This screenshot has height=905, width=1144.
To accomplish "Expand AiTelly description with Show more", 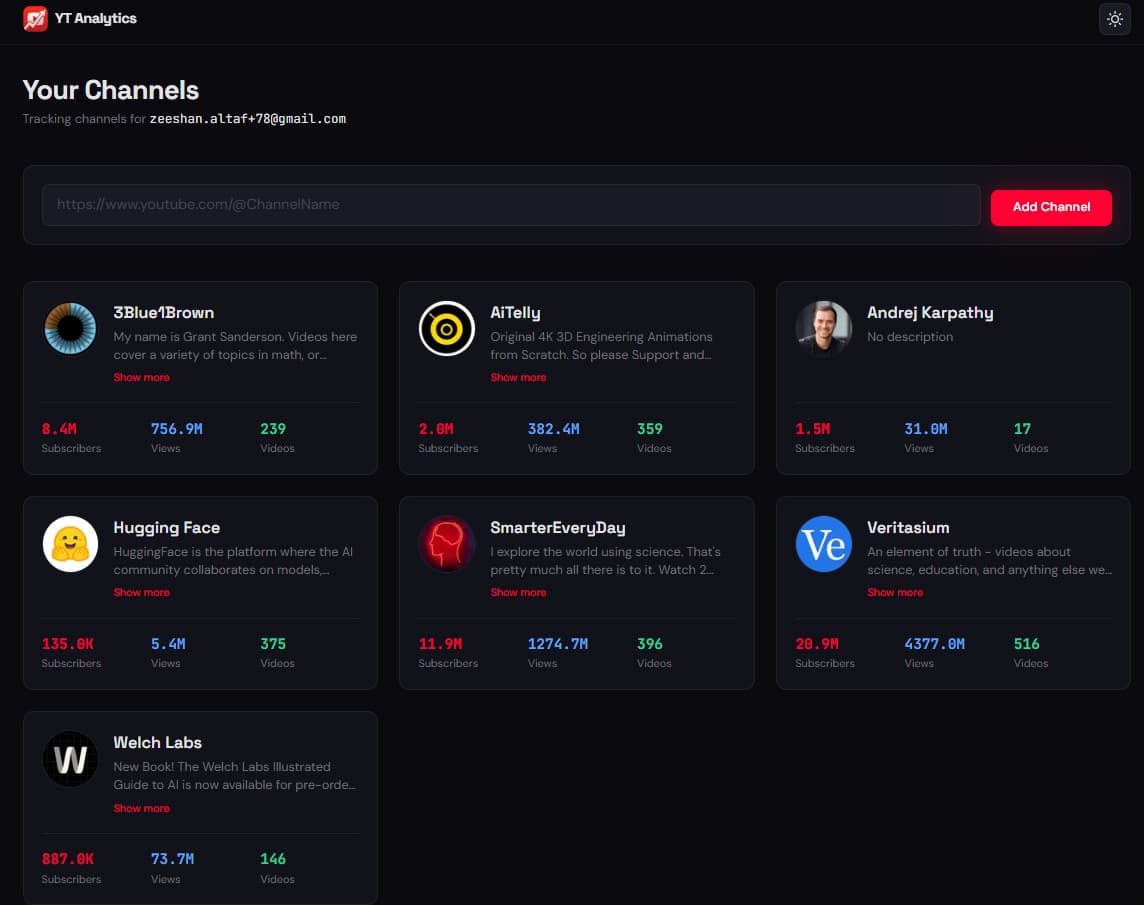I will pos(518,377).
